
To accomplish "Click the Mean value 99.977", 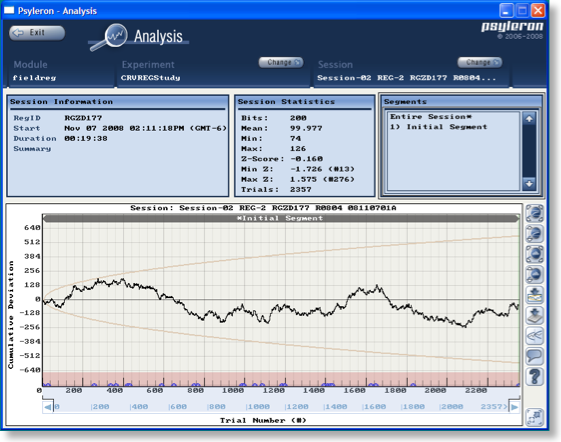I will 306,128.
